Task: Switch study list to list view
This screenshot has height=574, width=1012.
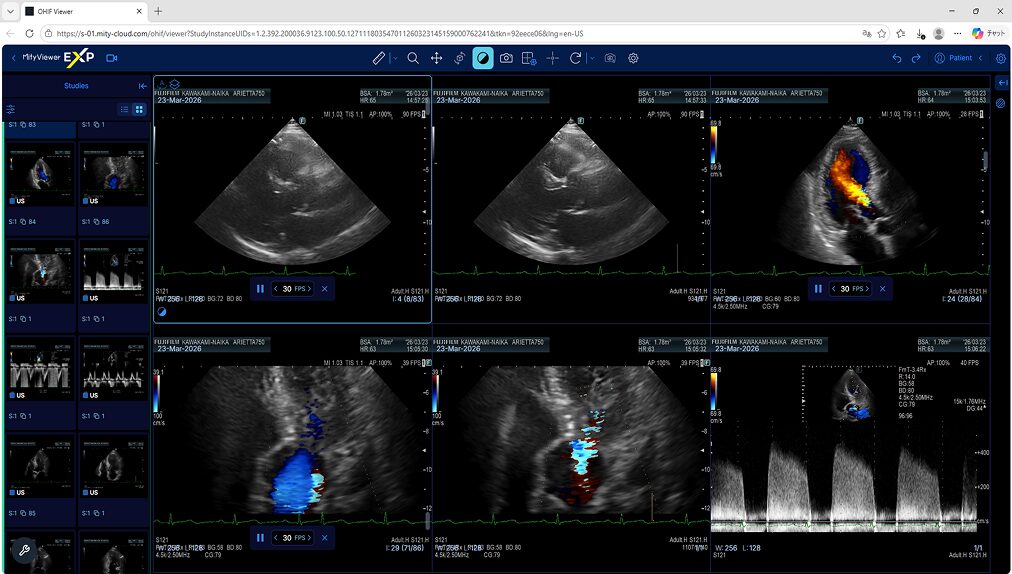Action: (125, 110)
